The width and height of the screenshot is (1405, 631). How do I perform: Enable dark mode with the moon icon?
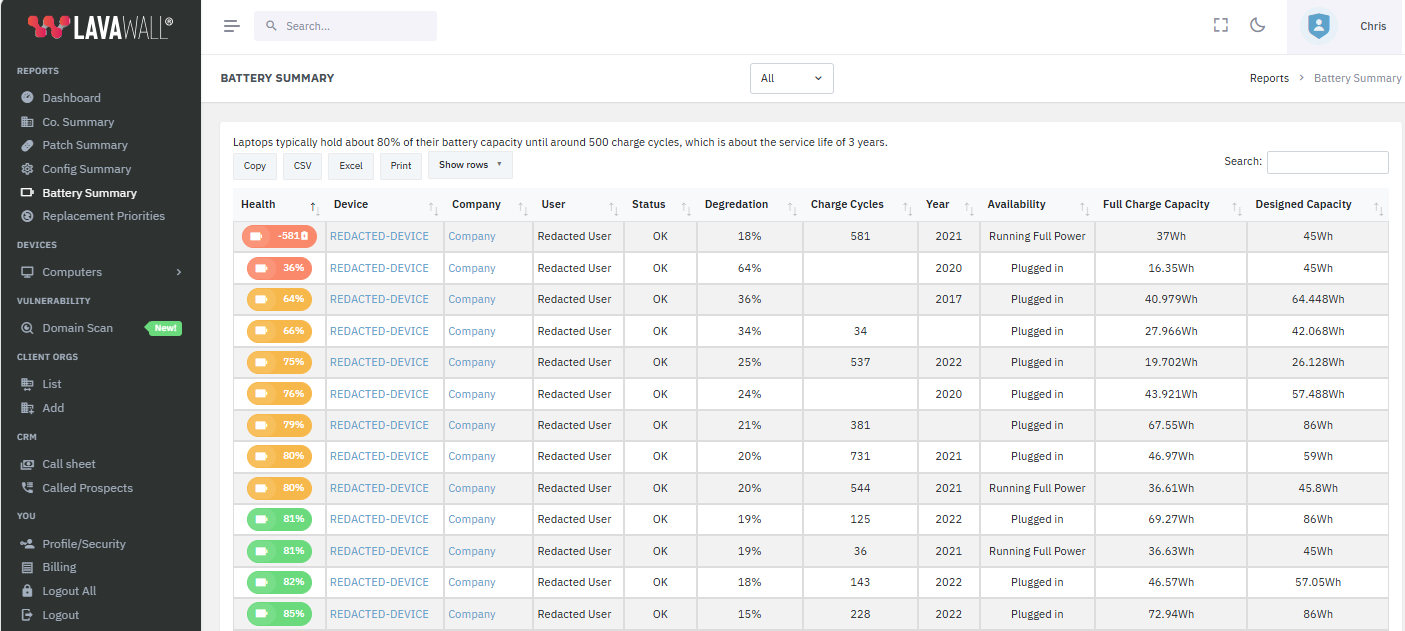click(x=1257, y=25)
